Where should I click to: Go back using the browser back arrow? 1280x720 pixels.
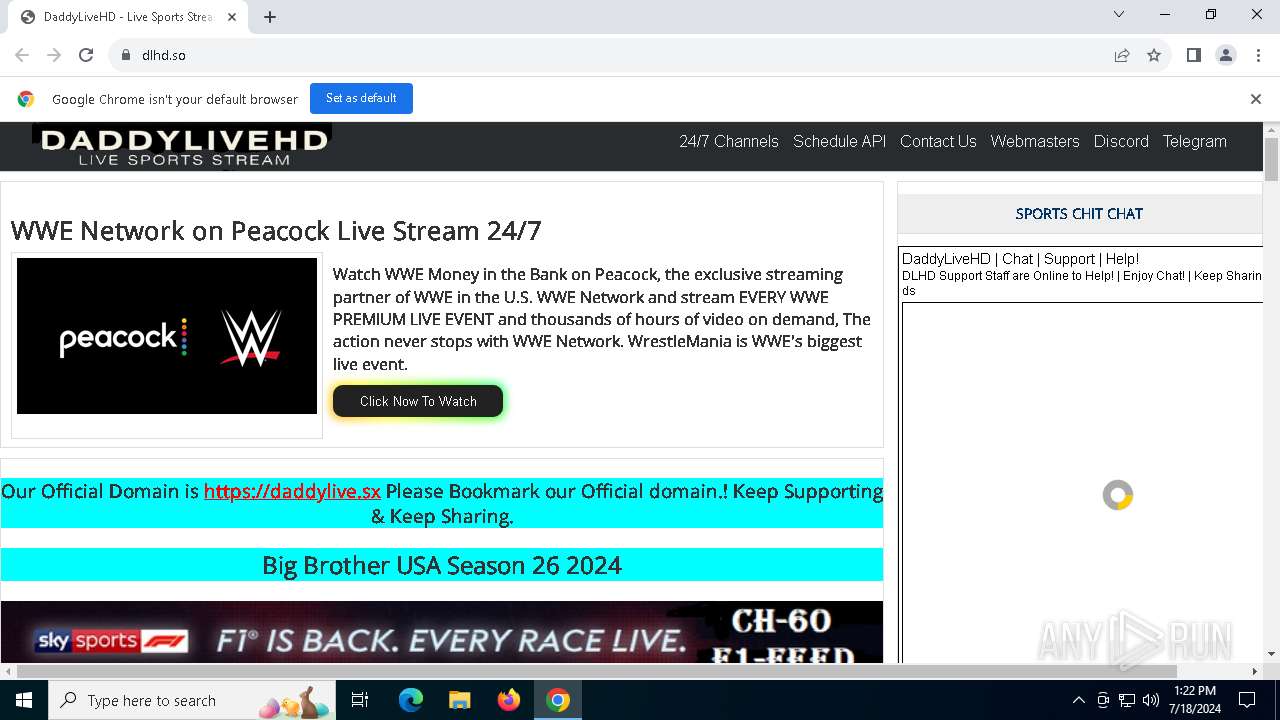(x=22, y=55)
